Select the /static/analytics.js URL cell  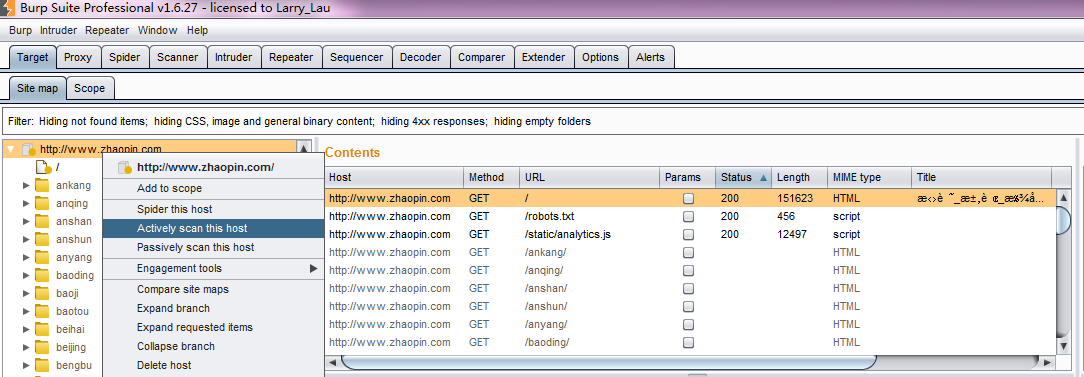pyautogui.click(x=589, y=235)
